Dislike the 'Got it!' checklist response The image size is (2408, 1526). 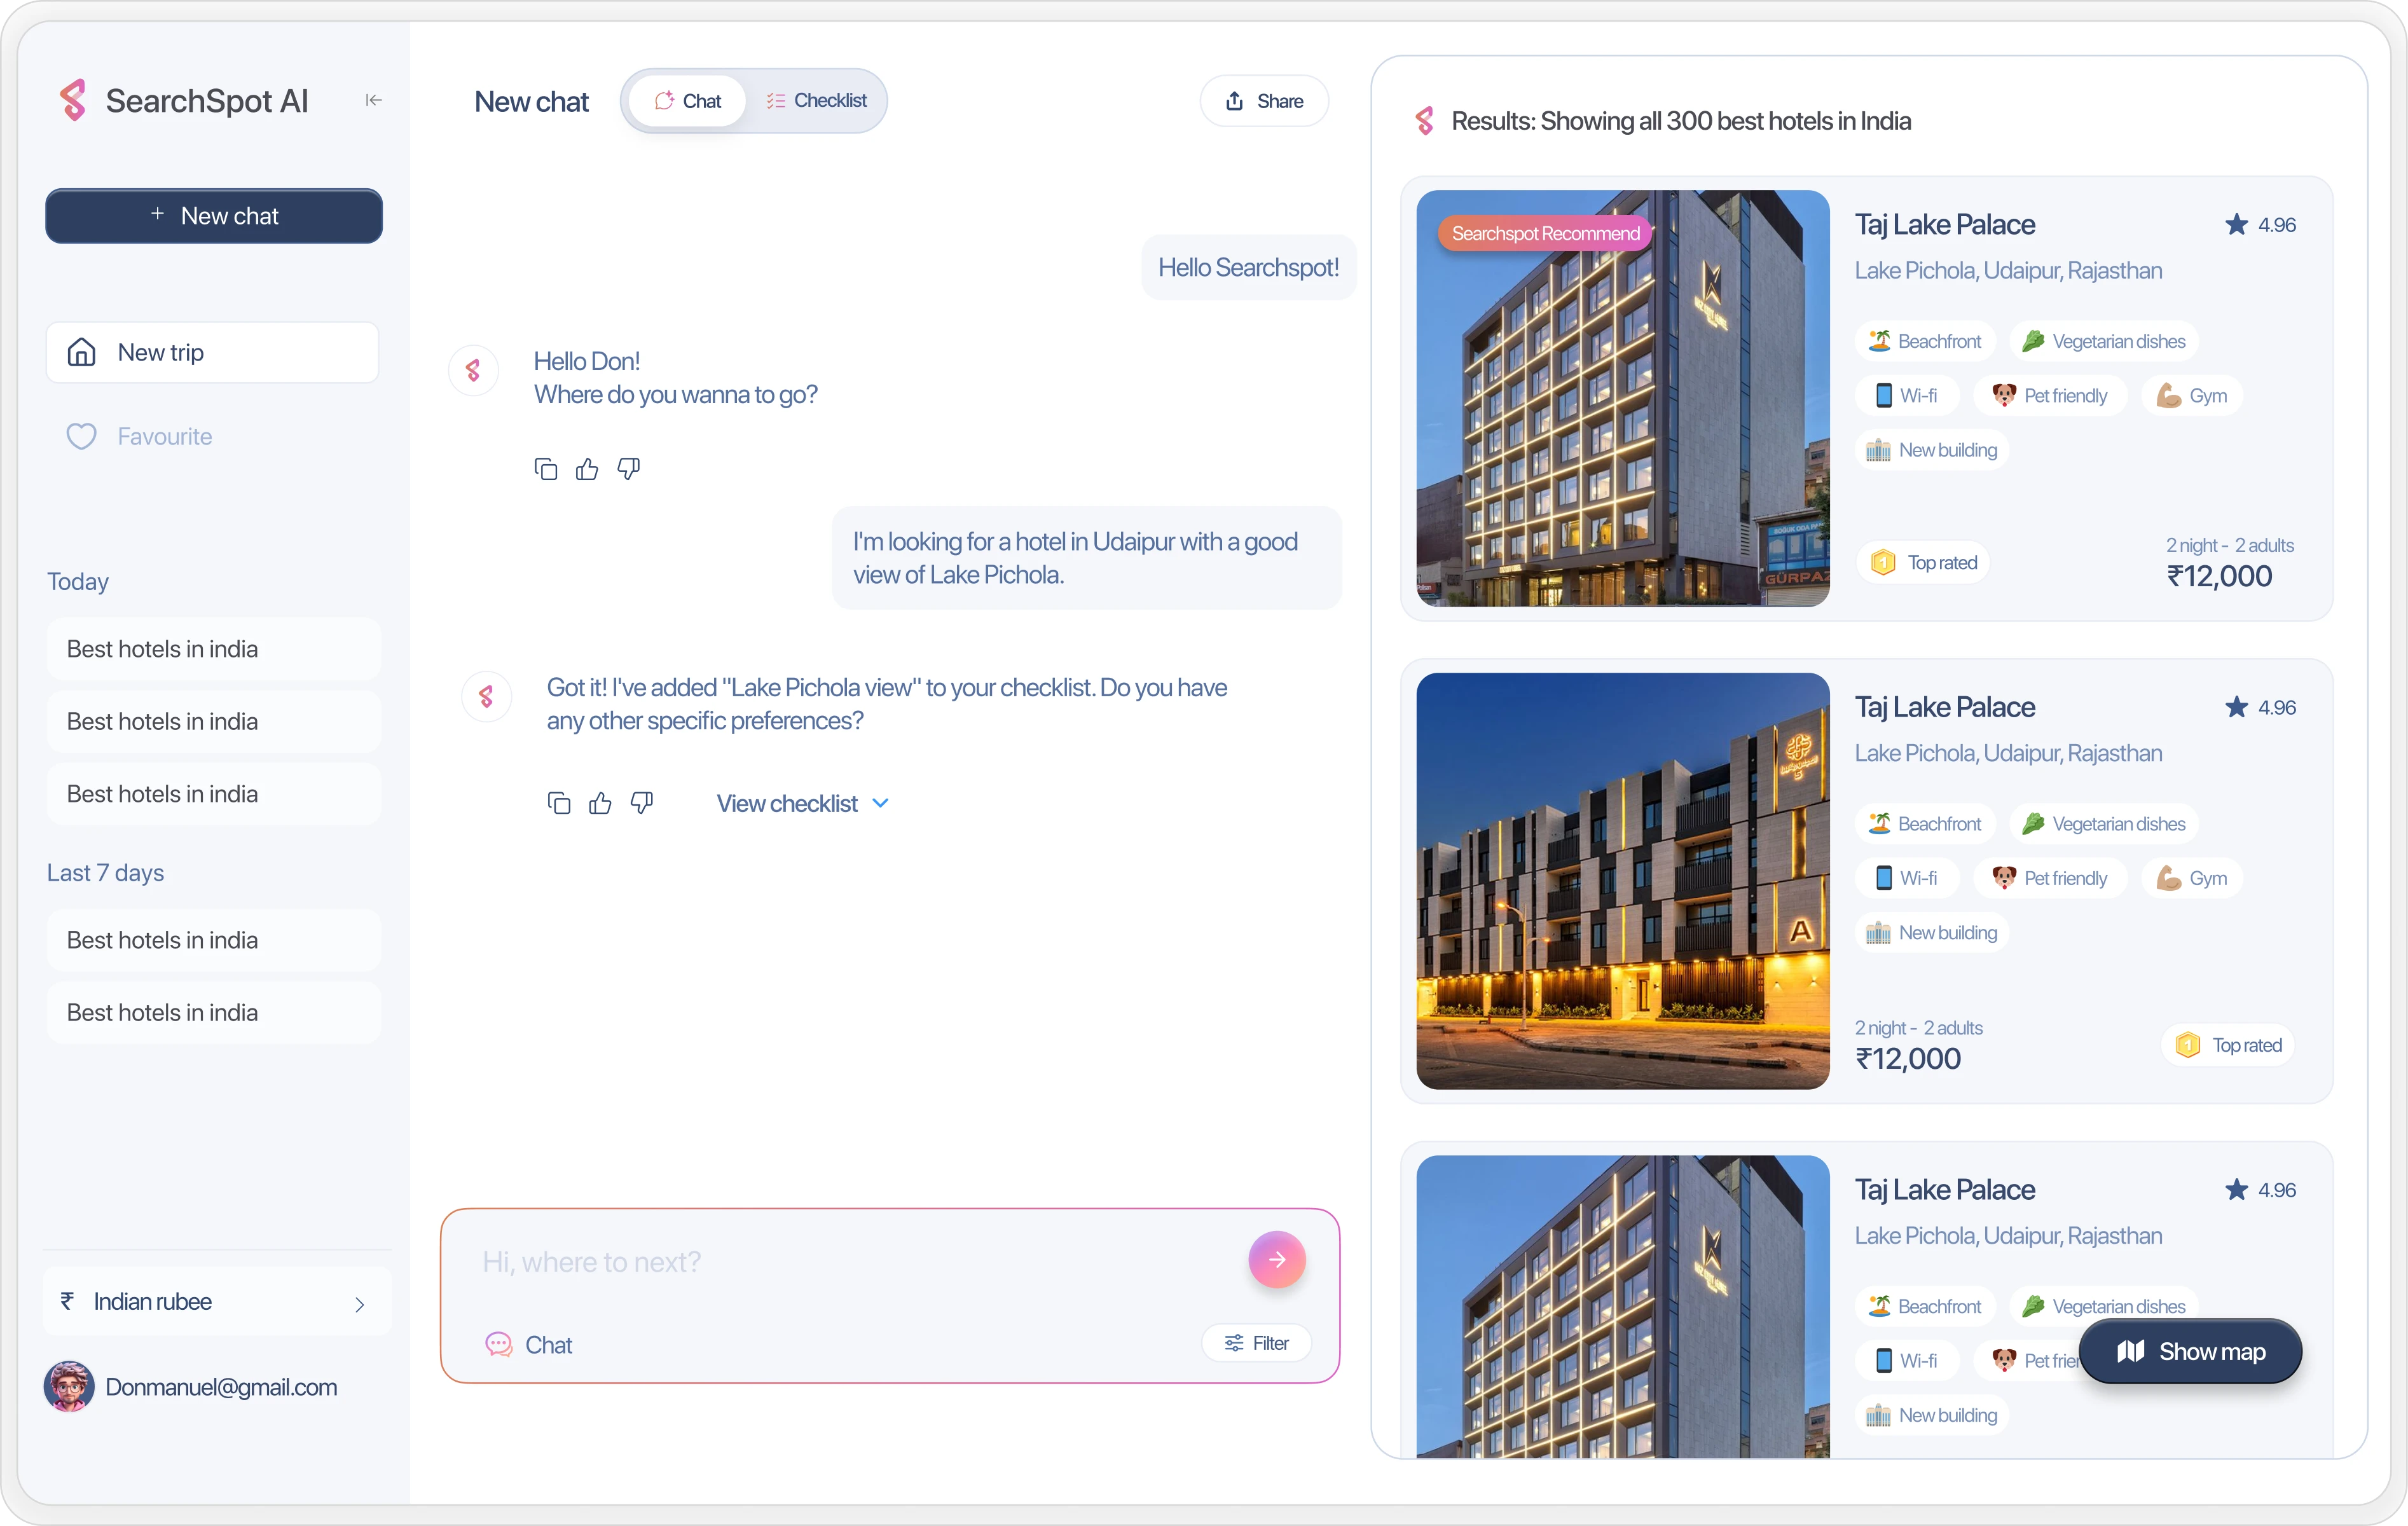642,803
